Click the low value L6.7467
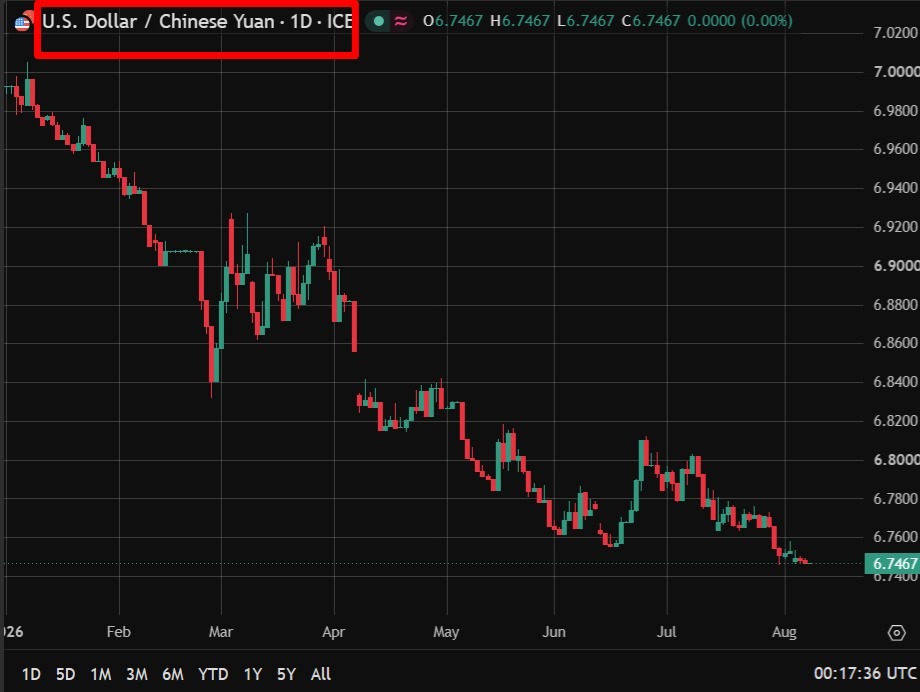Screen dimensions: 920x692 [585, 21]
